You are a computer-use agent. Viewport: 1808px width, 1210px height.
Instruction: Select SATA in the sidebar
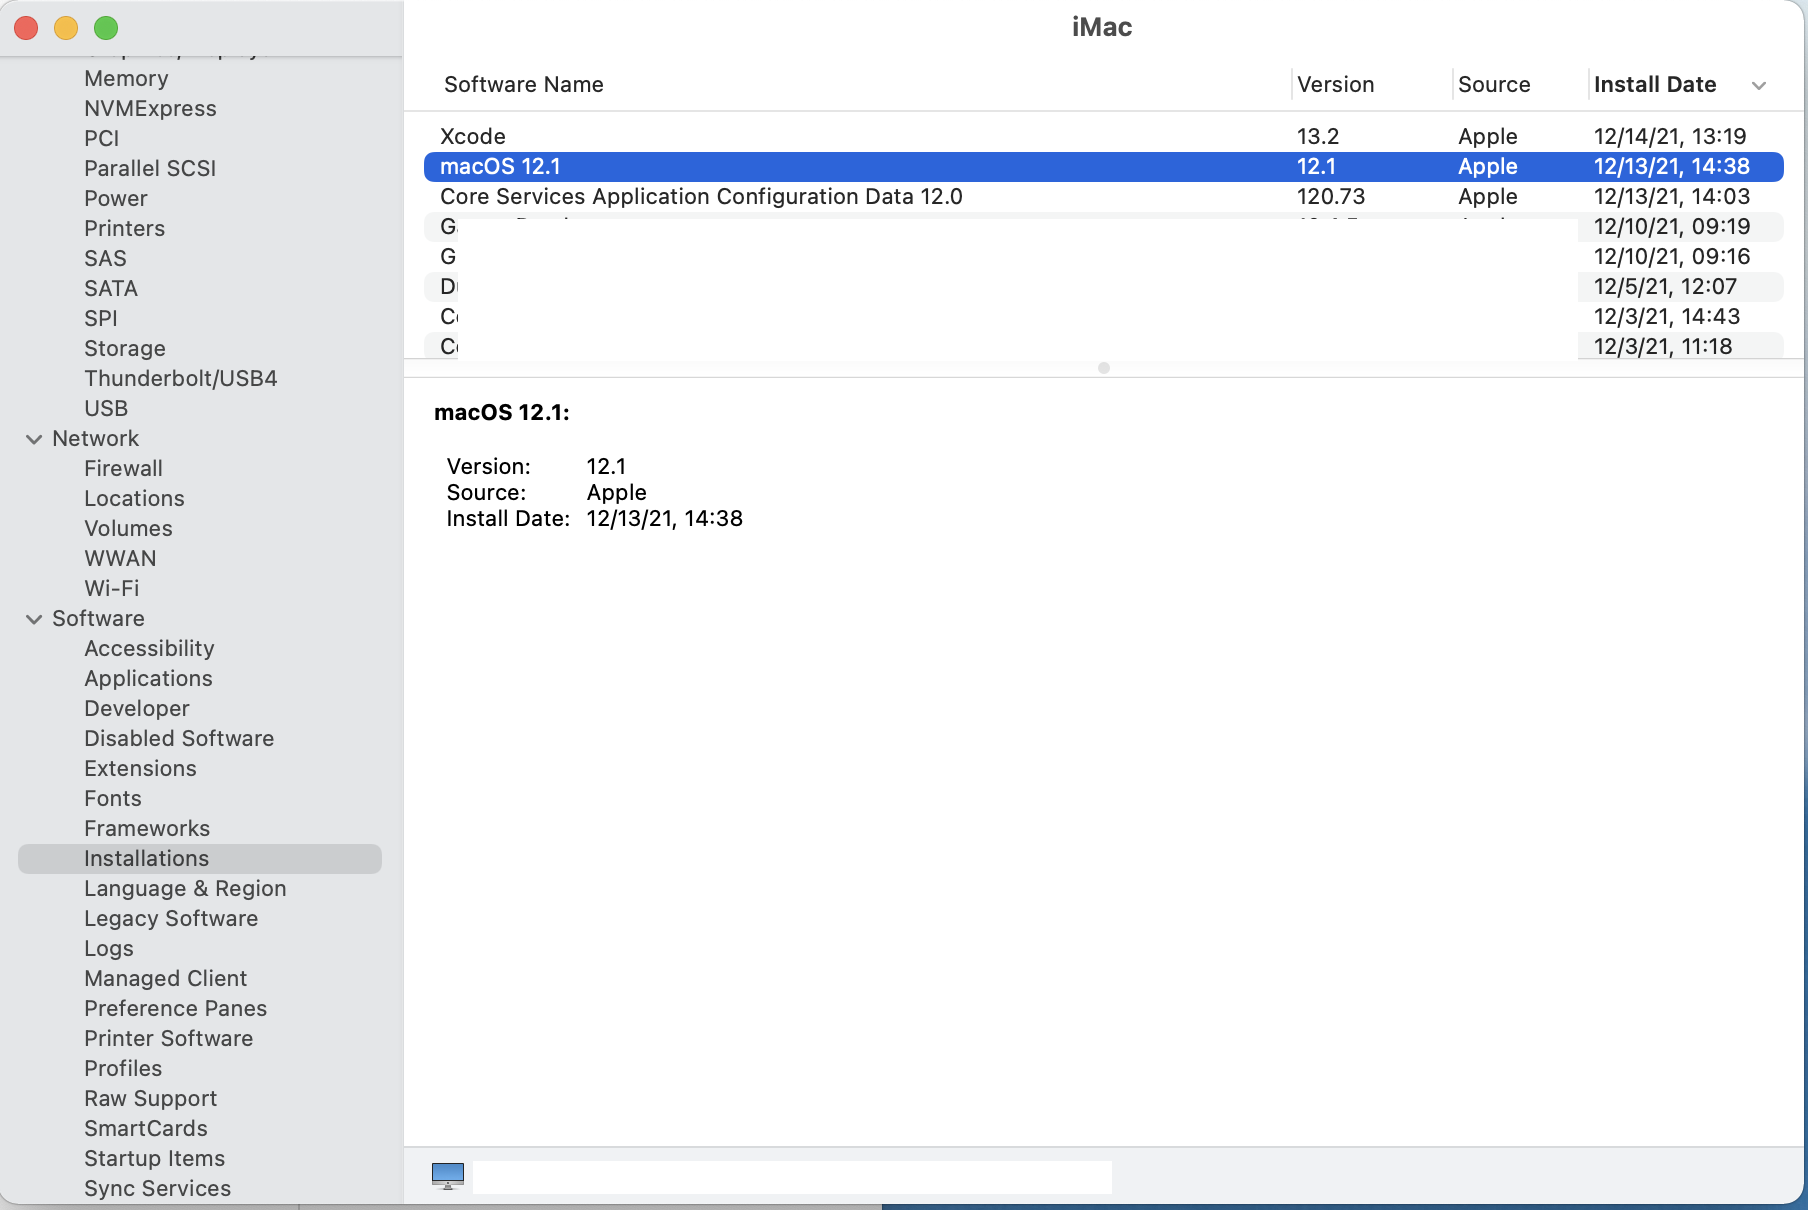click(x=111, y=289)
